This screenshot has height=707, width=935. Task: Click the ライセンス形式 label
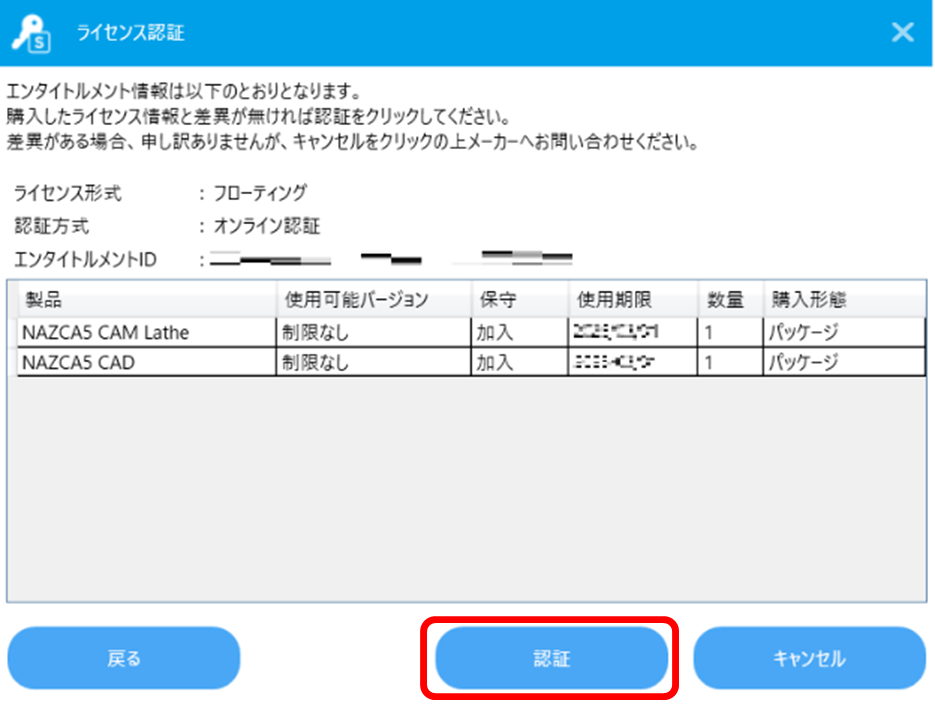[67, 193]
